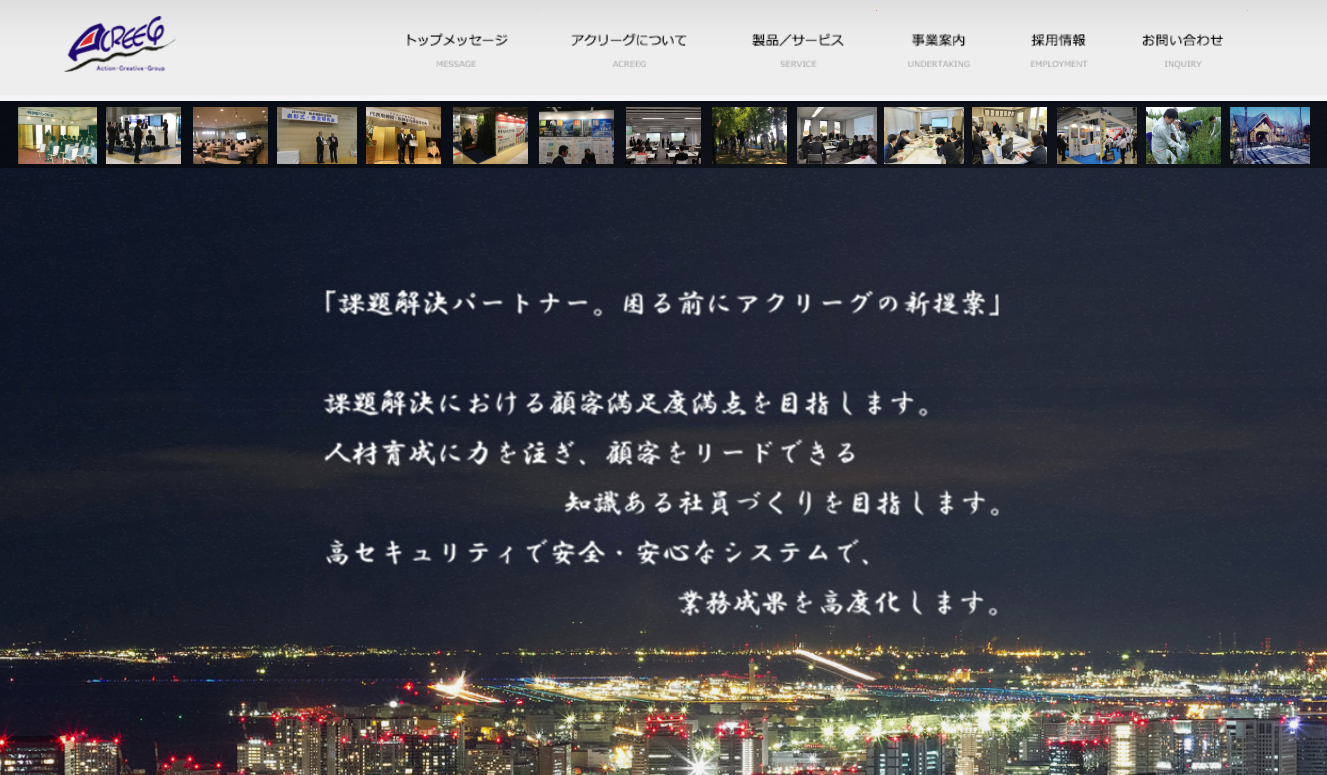This screenshot has width=1327, height=775.
Task: Click the thumbnail of the exhibition hall presentation
Action: click(x=143, y=134)
